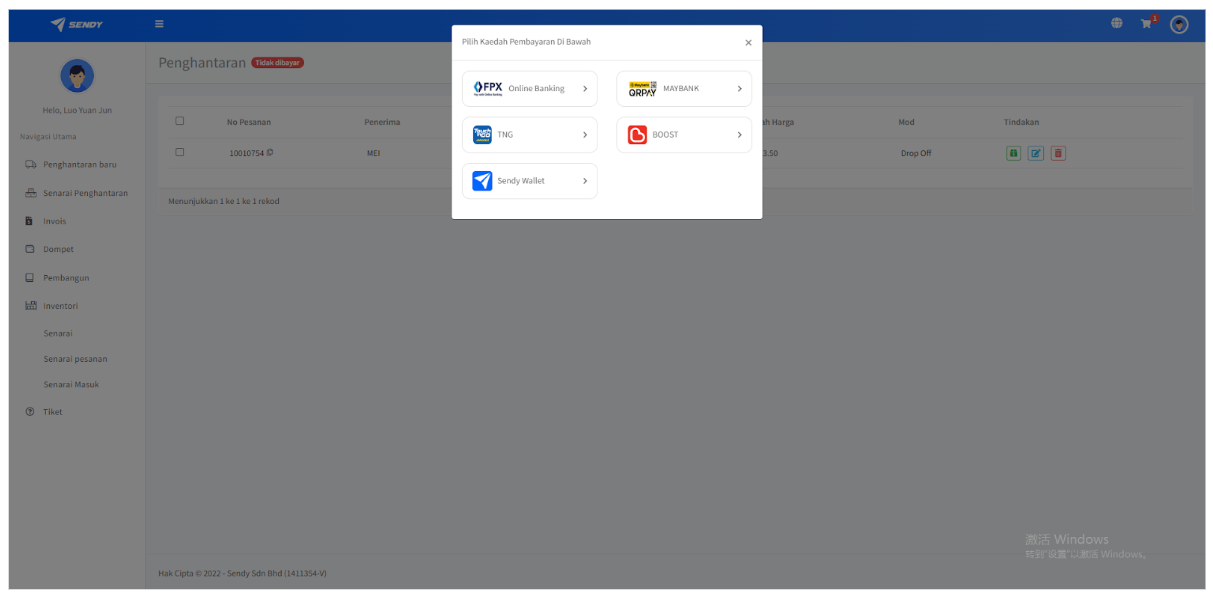
Task: Open the shopping cart icon
Action: coord(1147,24)
